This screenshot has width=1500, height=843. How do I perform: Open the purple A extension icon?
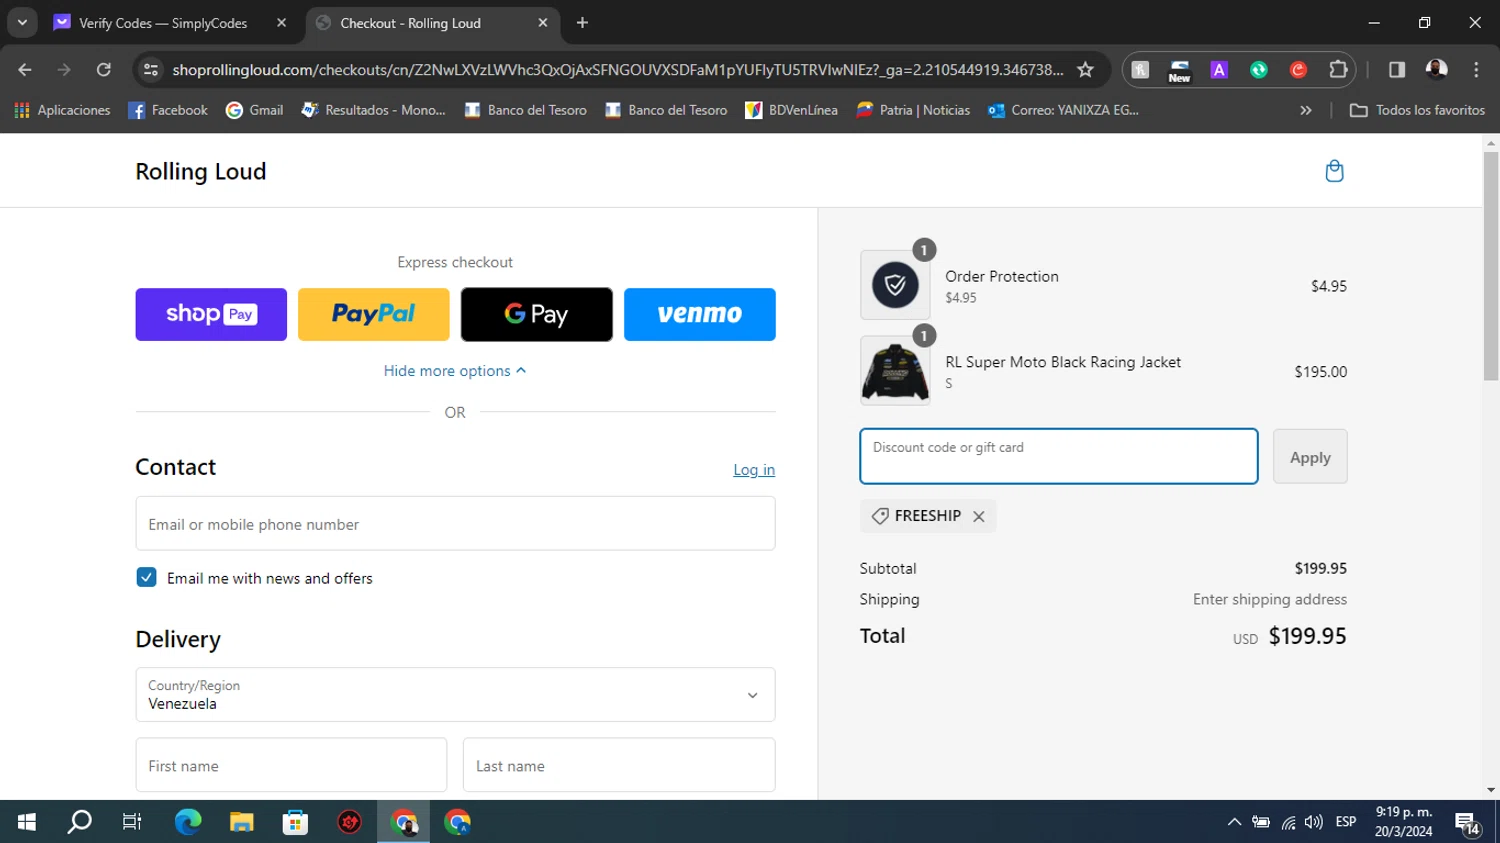[1219, 70]
